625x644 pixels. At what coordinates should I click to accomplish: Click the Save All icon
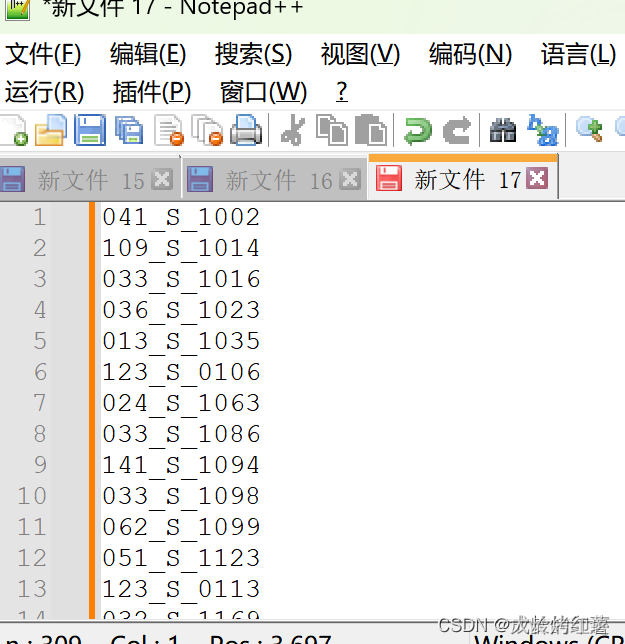click(129, 131)
